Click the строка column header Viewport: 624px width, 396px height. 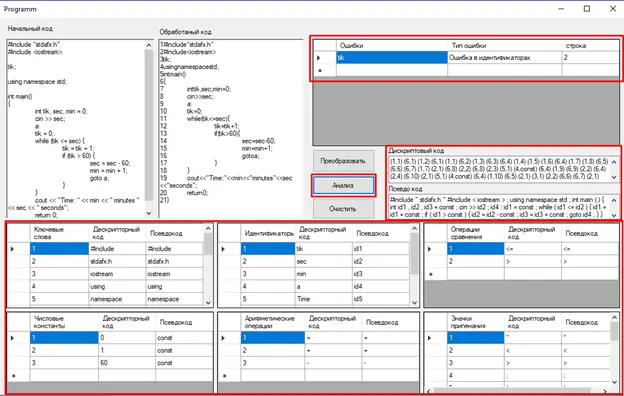(x=591, y=45)
